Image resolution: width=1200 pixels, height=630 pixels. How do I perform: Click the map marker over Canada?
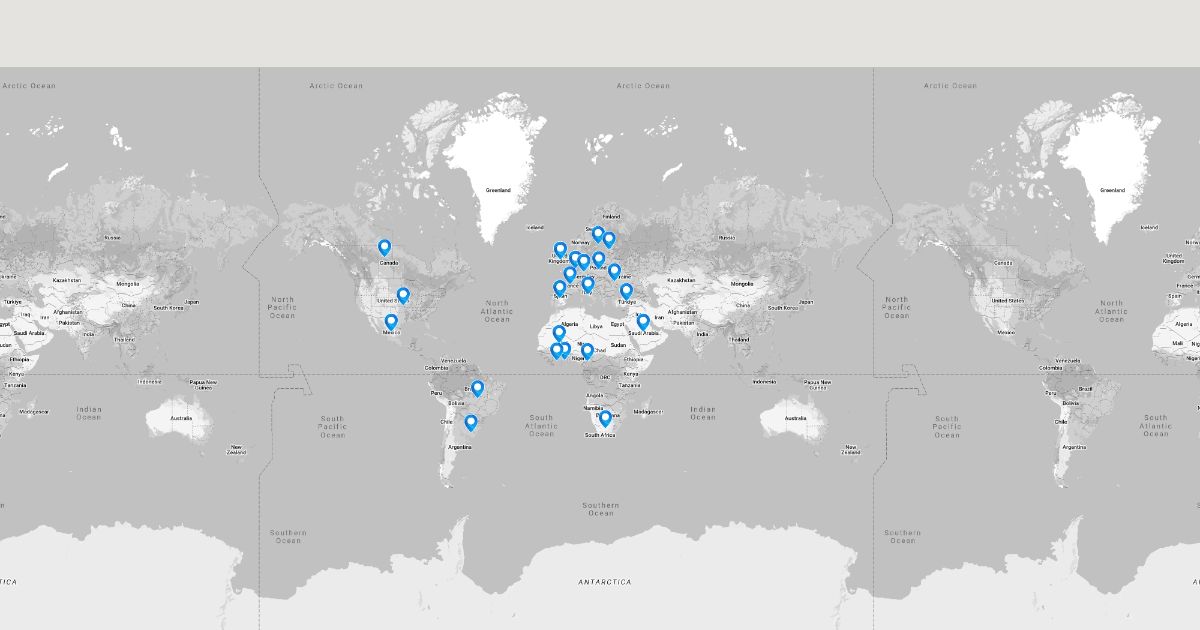(x=384, y=247)
